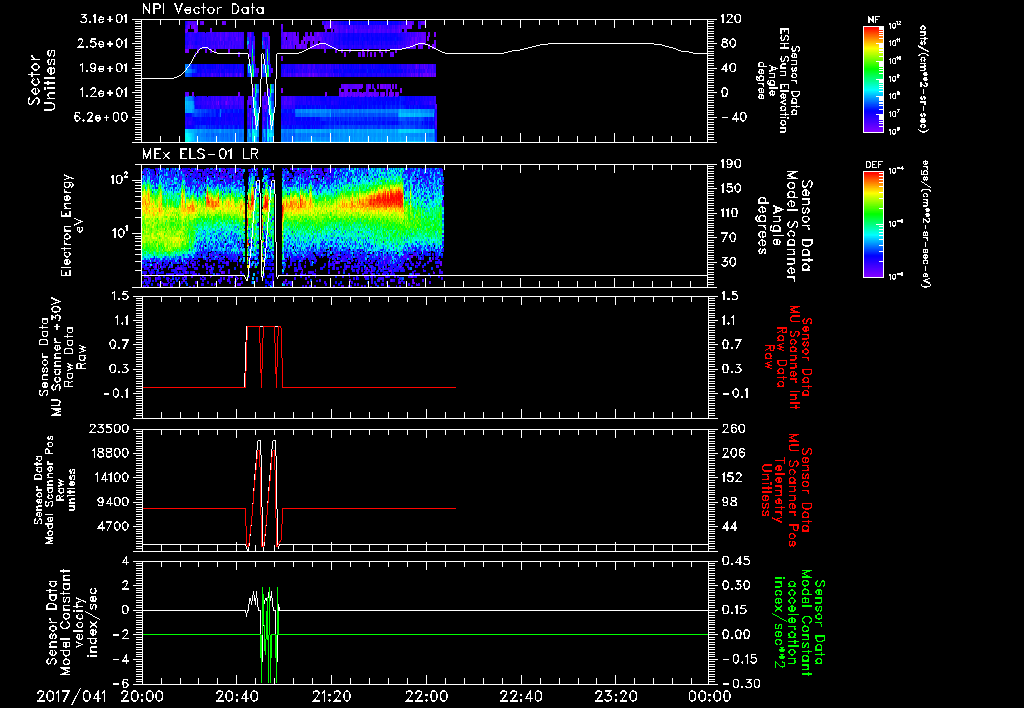Click the '-6' velocity tick value
The width and height of the screenshot is (1024, 708).
pos(121,684)
